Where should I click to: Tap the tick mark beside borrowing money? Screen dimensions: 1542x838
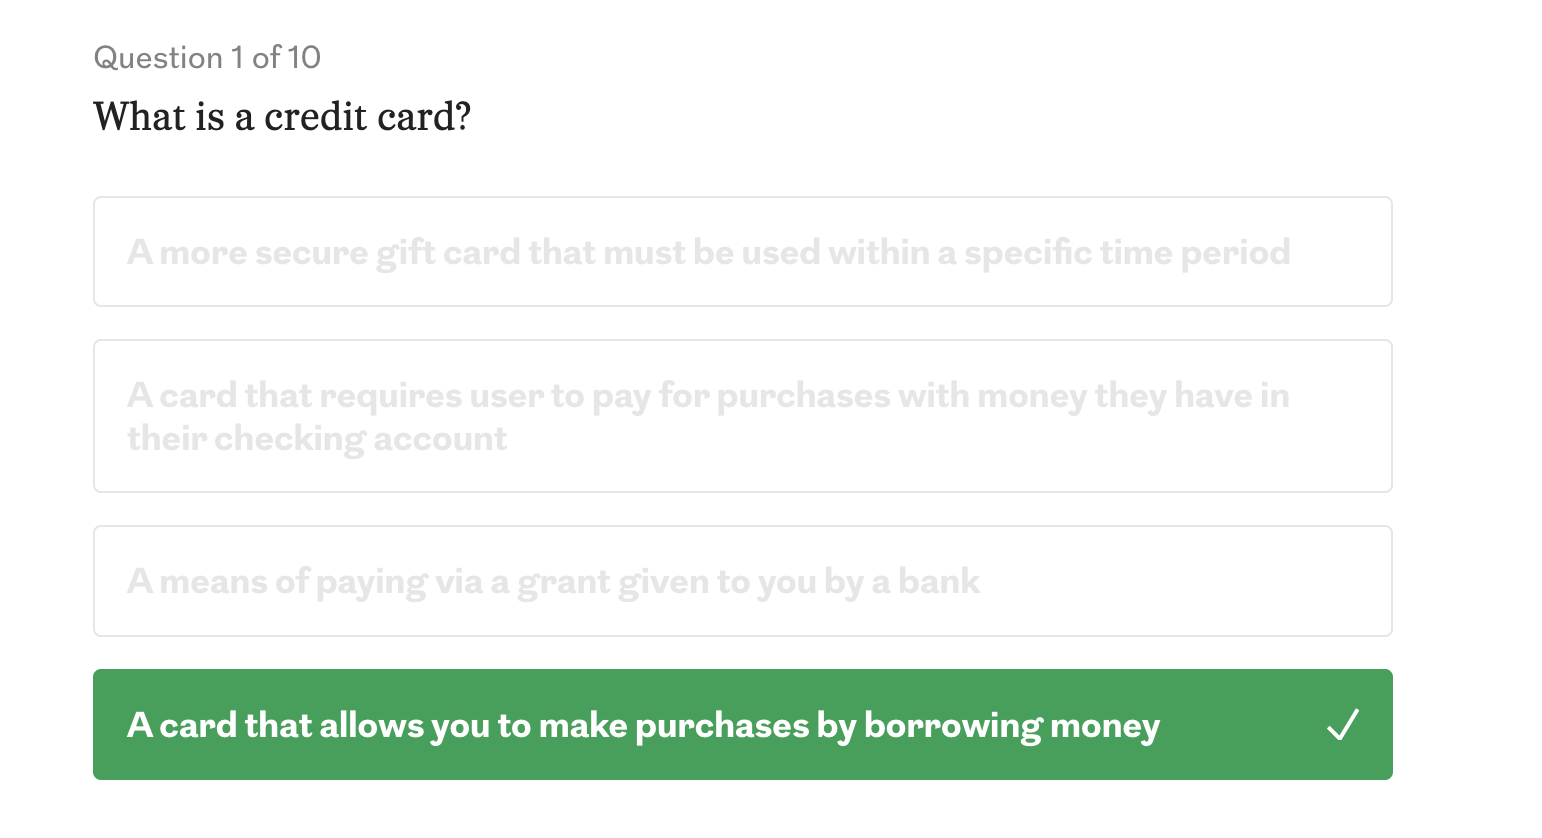(x=1342, y=724)
